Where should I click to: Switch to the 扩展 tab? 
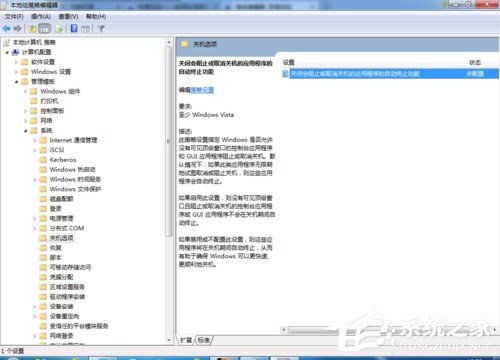point(186,340)
